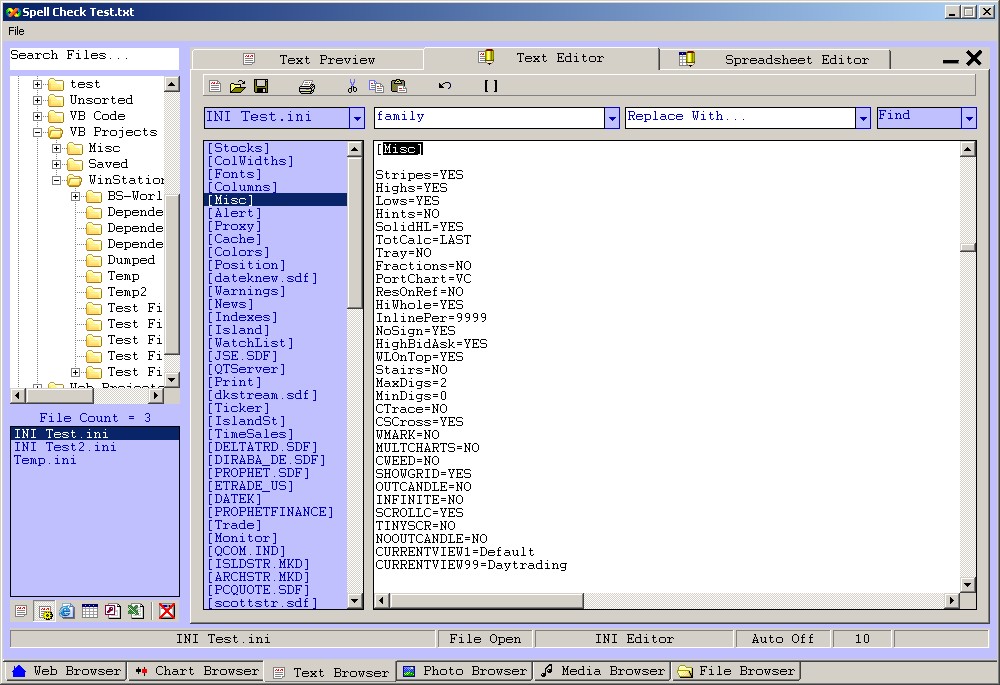Image resolution: width=1000 pixels, height=685 pixels.
Task: Click the printer icon in toolbar
Action: 307,87
